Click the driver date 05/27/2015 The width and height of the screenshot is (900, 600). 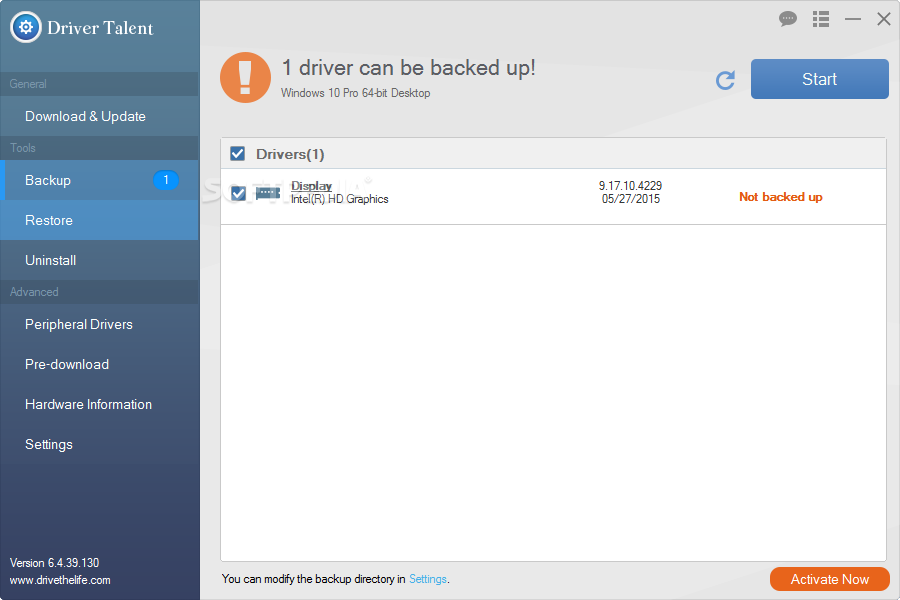click(631, 199)
